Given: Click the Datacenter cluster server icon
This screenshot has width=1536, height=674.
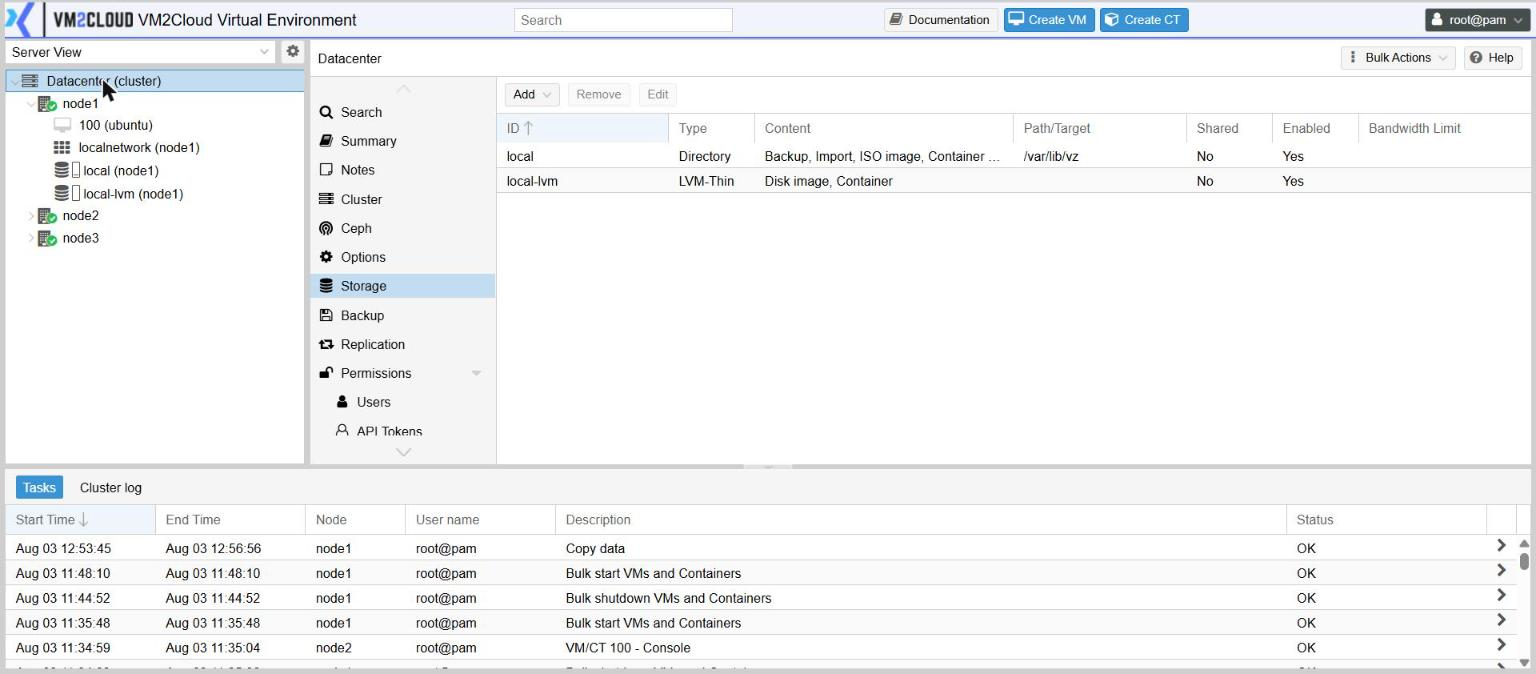Looking at the screenshot, I should tap(30, 81).
